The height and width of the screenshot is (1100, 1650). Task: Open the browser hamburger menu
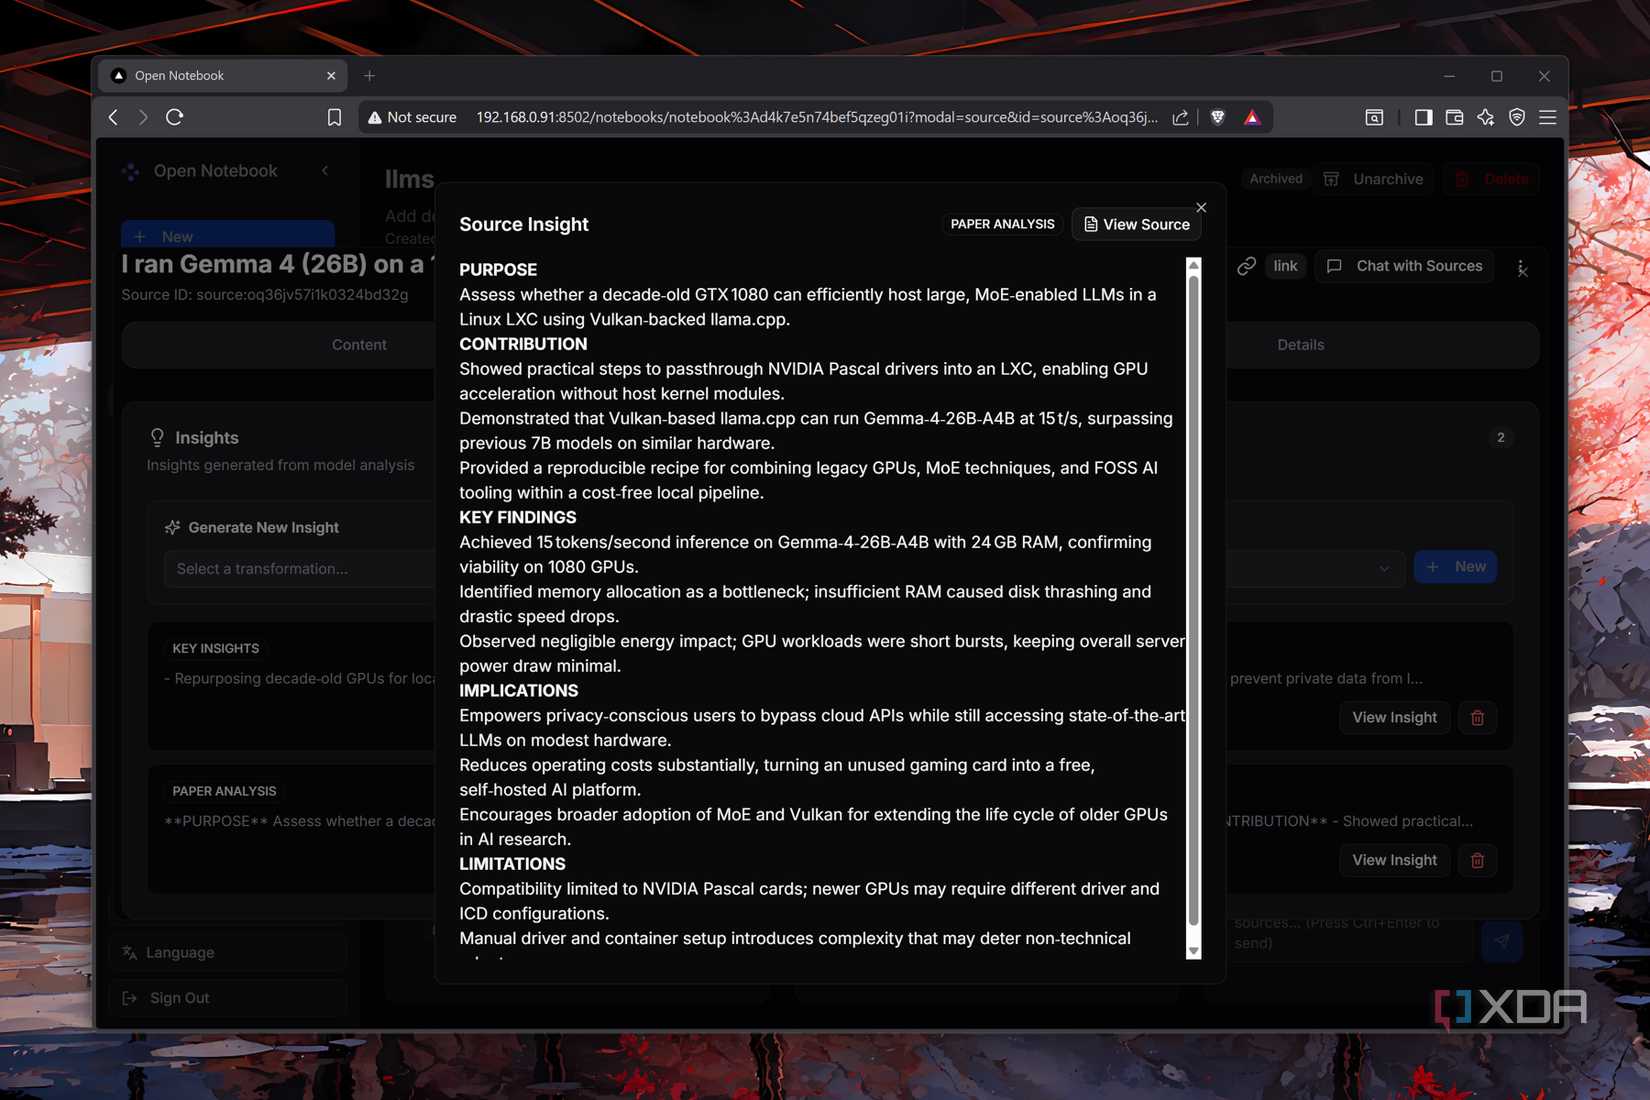point(1548,117)
